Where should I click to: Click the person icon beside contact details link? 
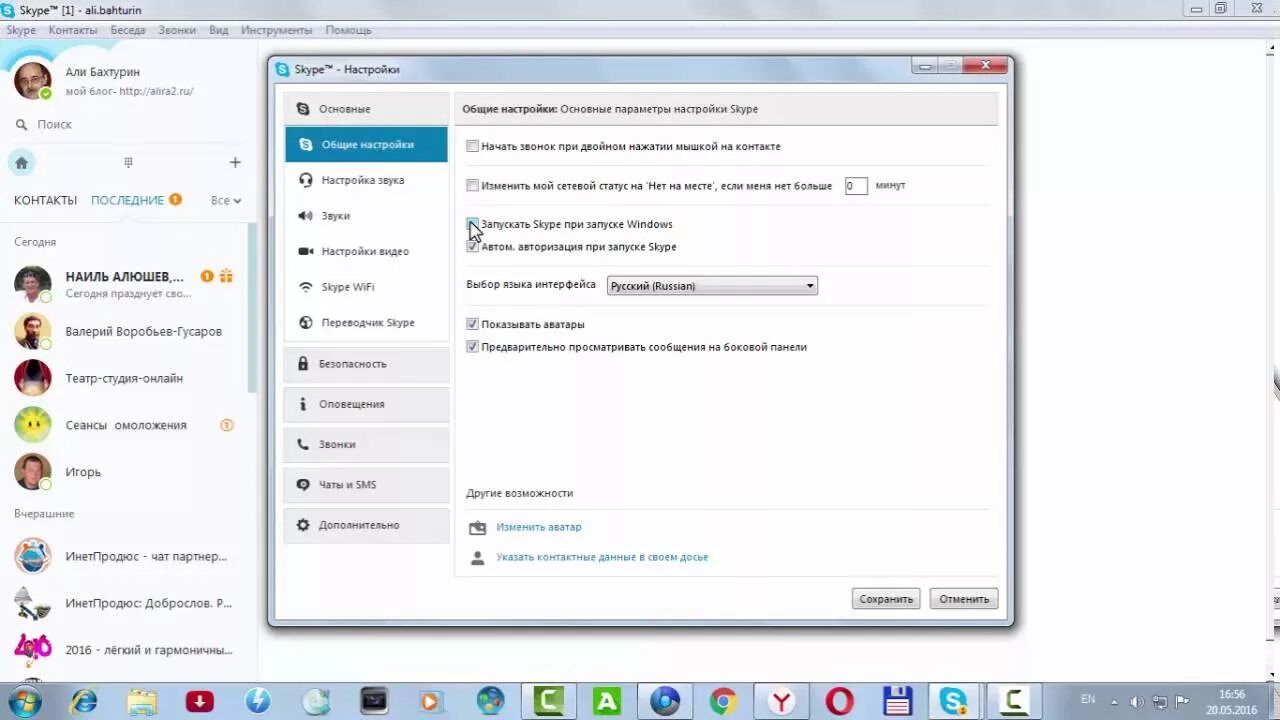478,557
